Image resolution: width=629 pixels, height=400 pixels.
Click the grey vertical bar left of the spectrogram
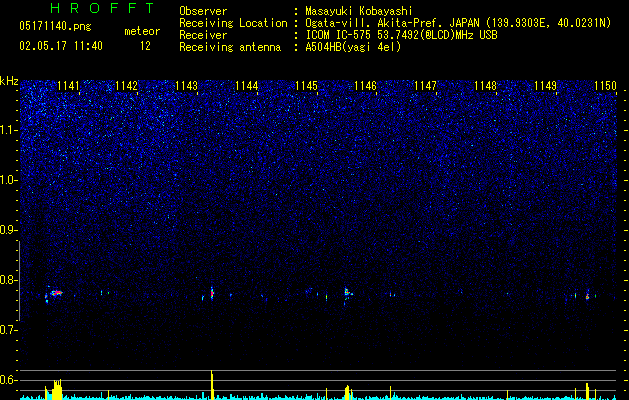pos(19,281)
